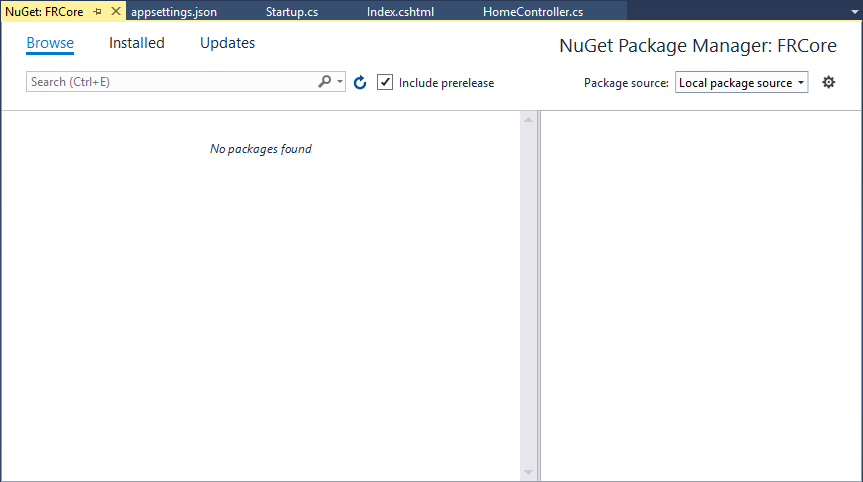Open the Index.cshtml tab
Screen dimensions: 863x482
(400, 12)
